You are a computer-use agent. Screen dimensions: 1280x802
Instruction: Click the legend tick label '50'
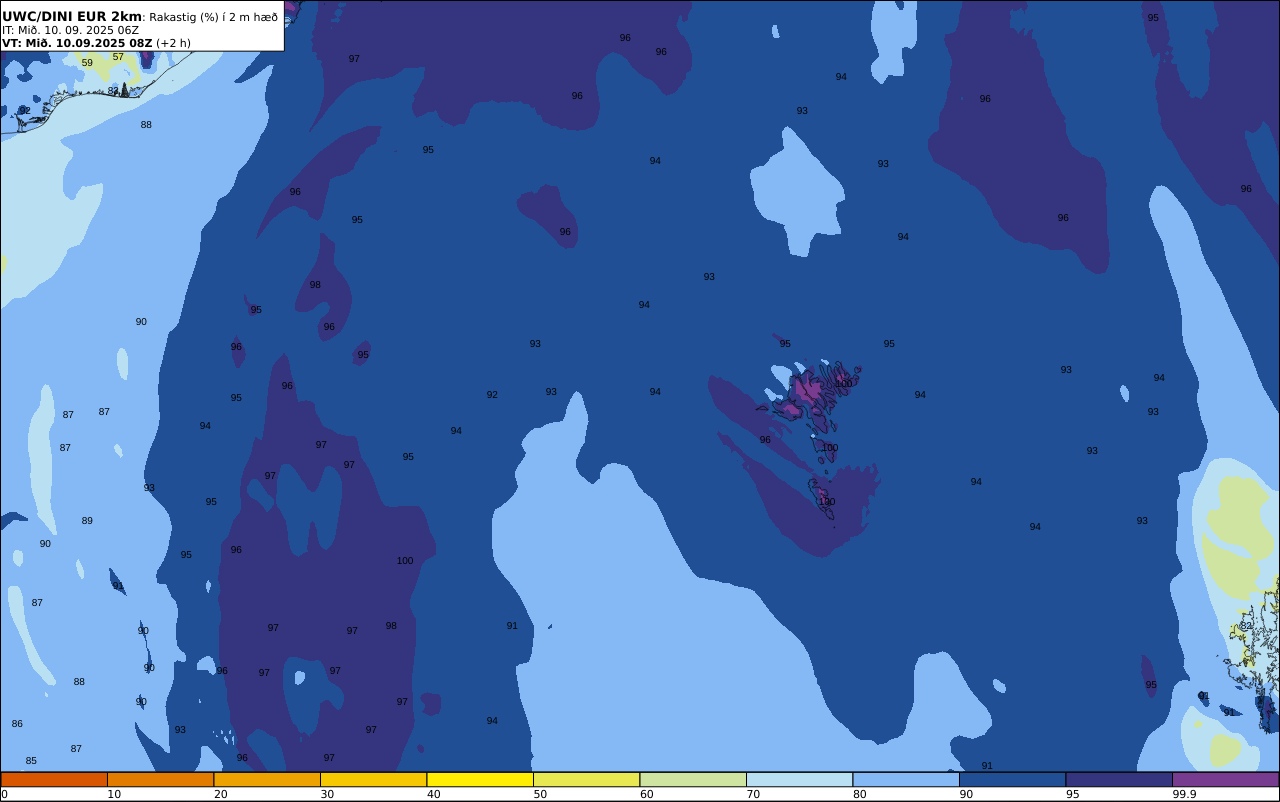[540, 794]
